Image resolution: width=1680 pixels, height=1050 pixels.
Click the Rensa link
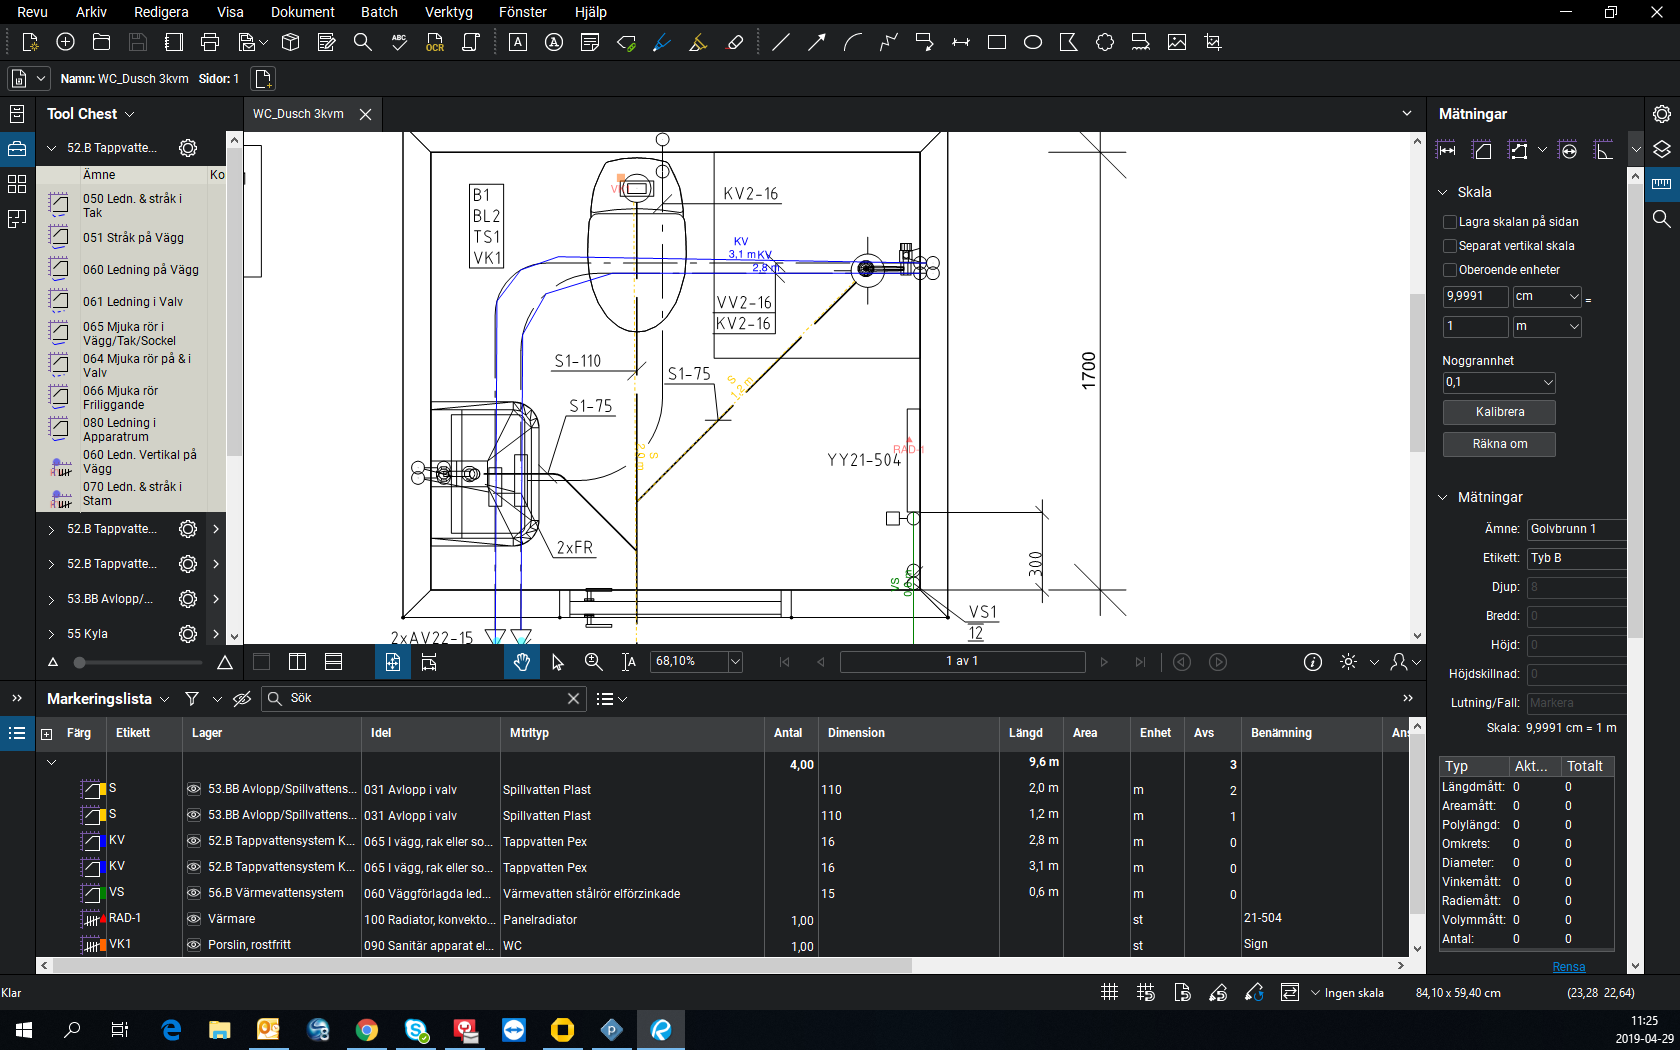(x=1568, y=967)
